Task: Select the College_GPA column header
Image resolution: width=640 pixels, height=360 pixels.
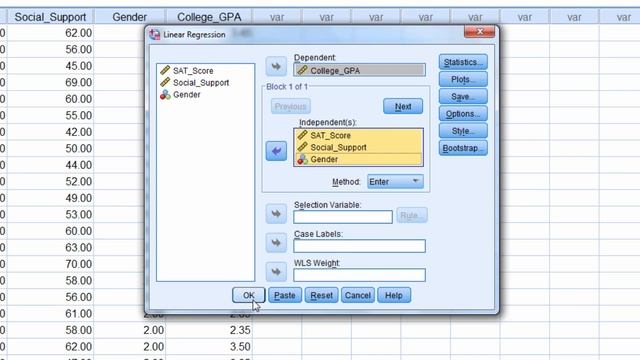Action: click(209, 17)
